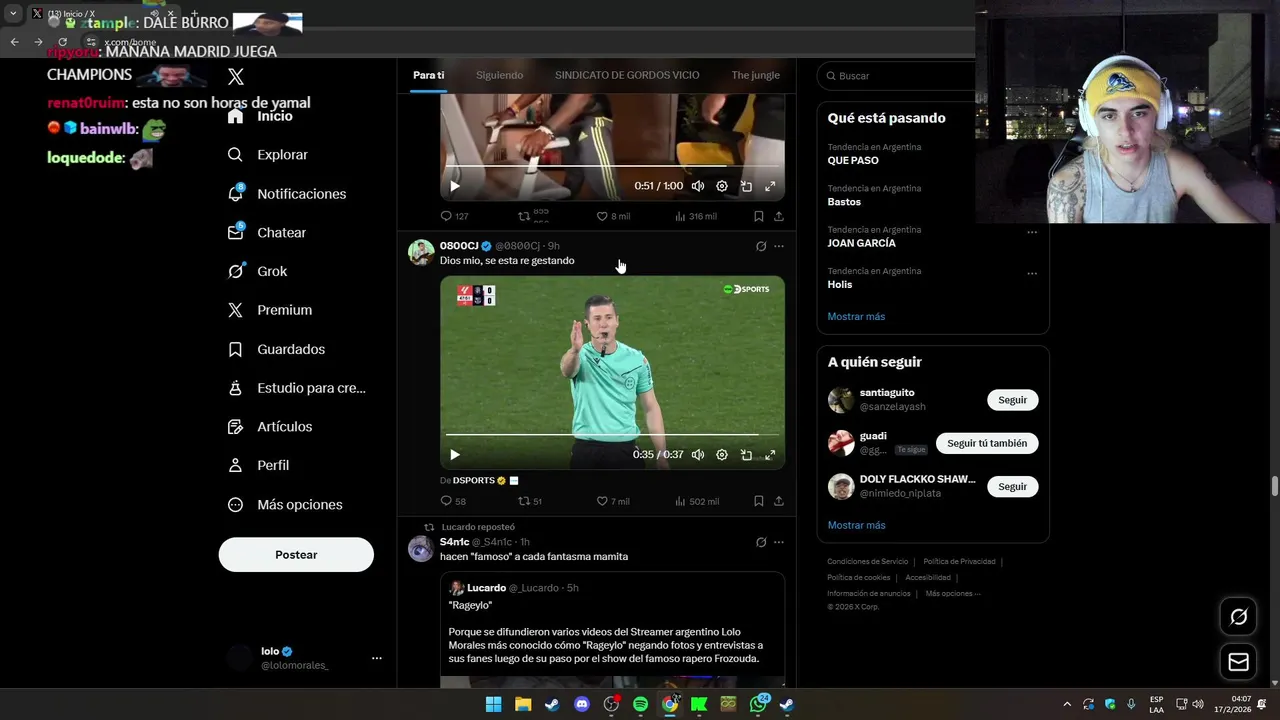Expand Más opciones footer link
Screen dimensions: 1280x720
[x=953, y=593]
